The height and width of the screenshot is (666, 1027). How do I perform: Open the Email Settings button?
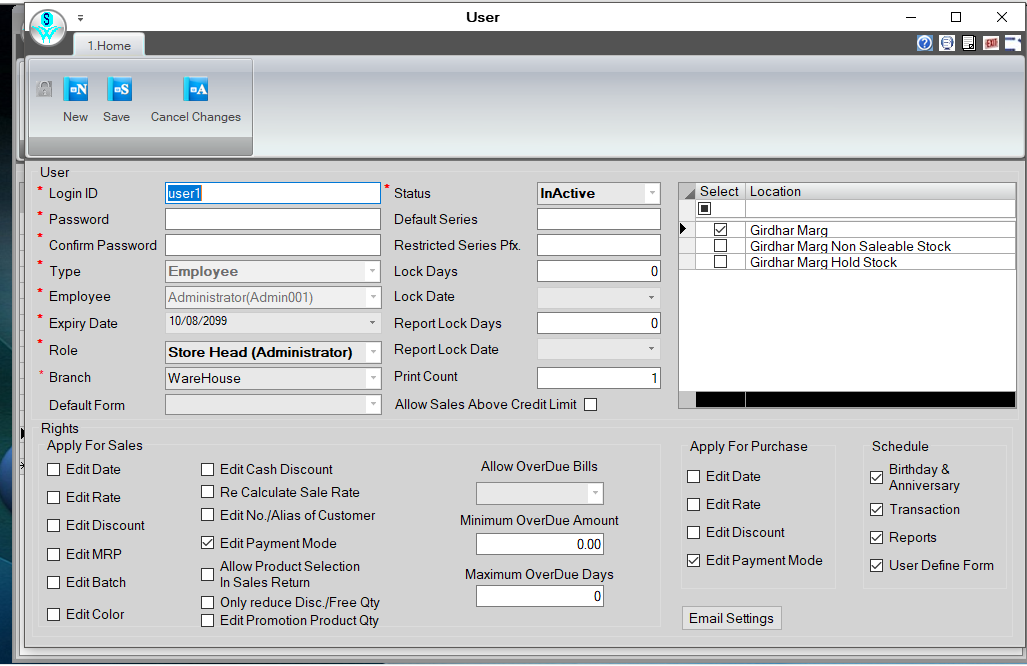732,618
